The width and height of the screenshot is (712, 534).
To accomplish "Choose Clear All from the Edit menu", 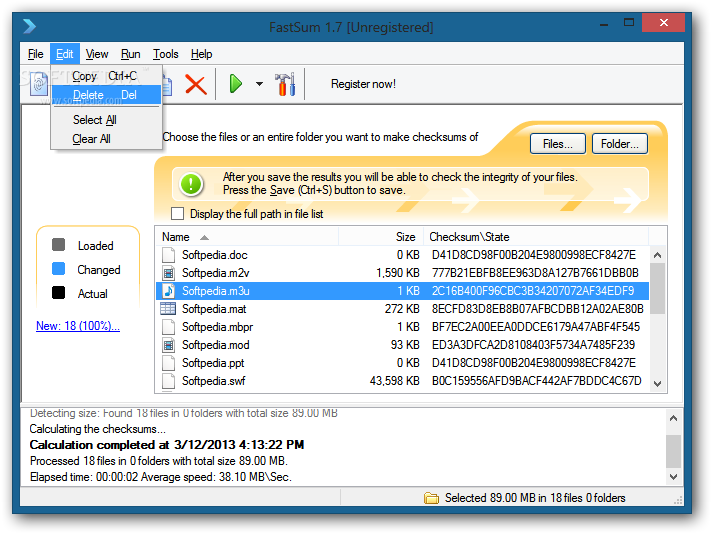I will [106, 139].
